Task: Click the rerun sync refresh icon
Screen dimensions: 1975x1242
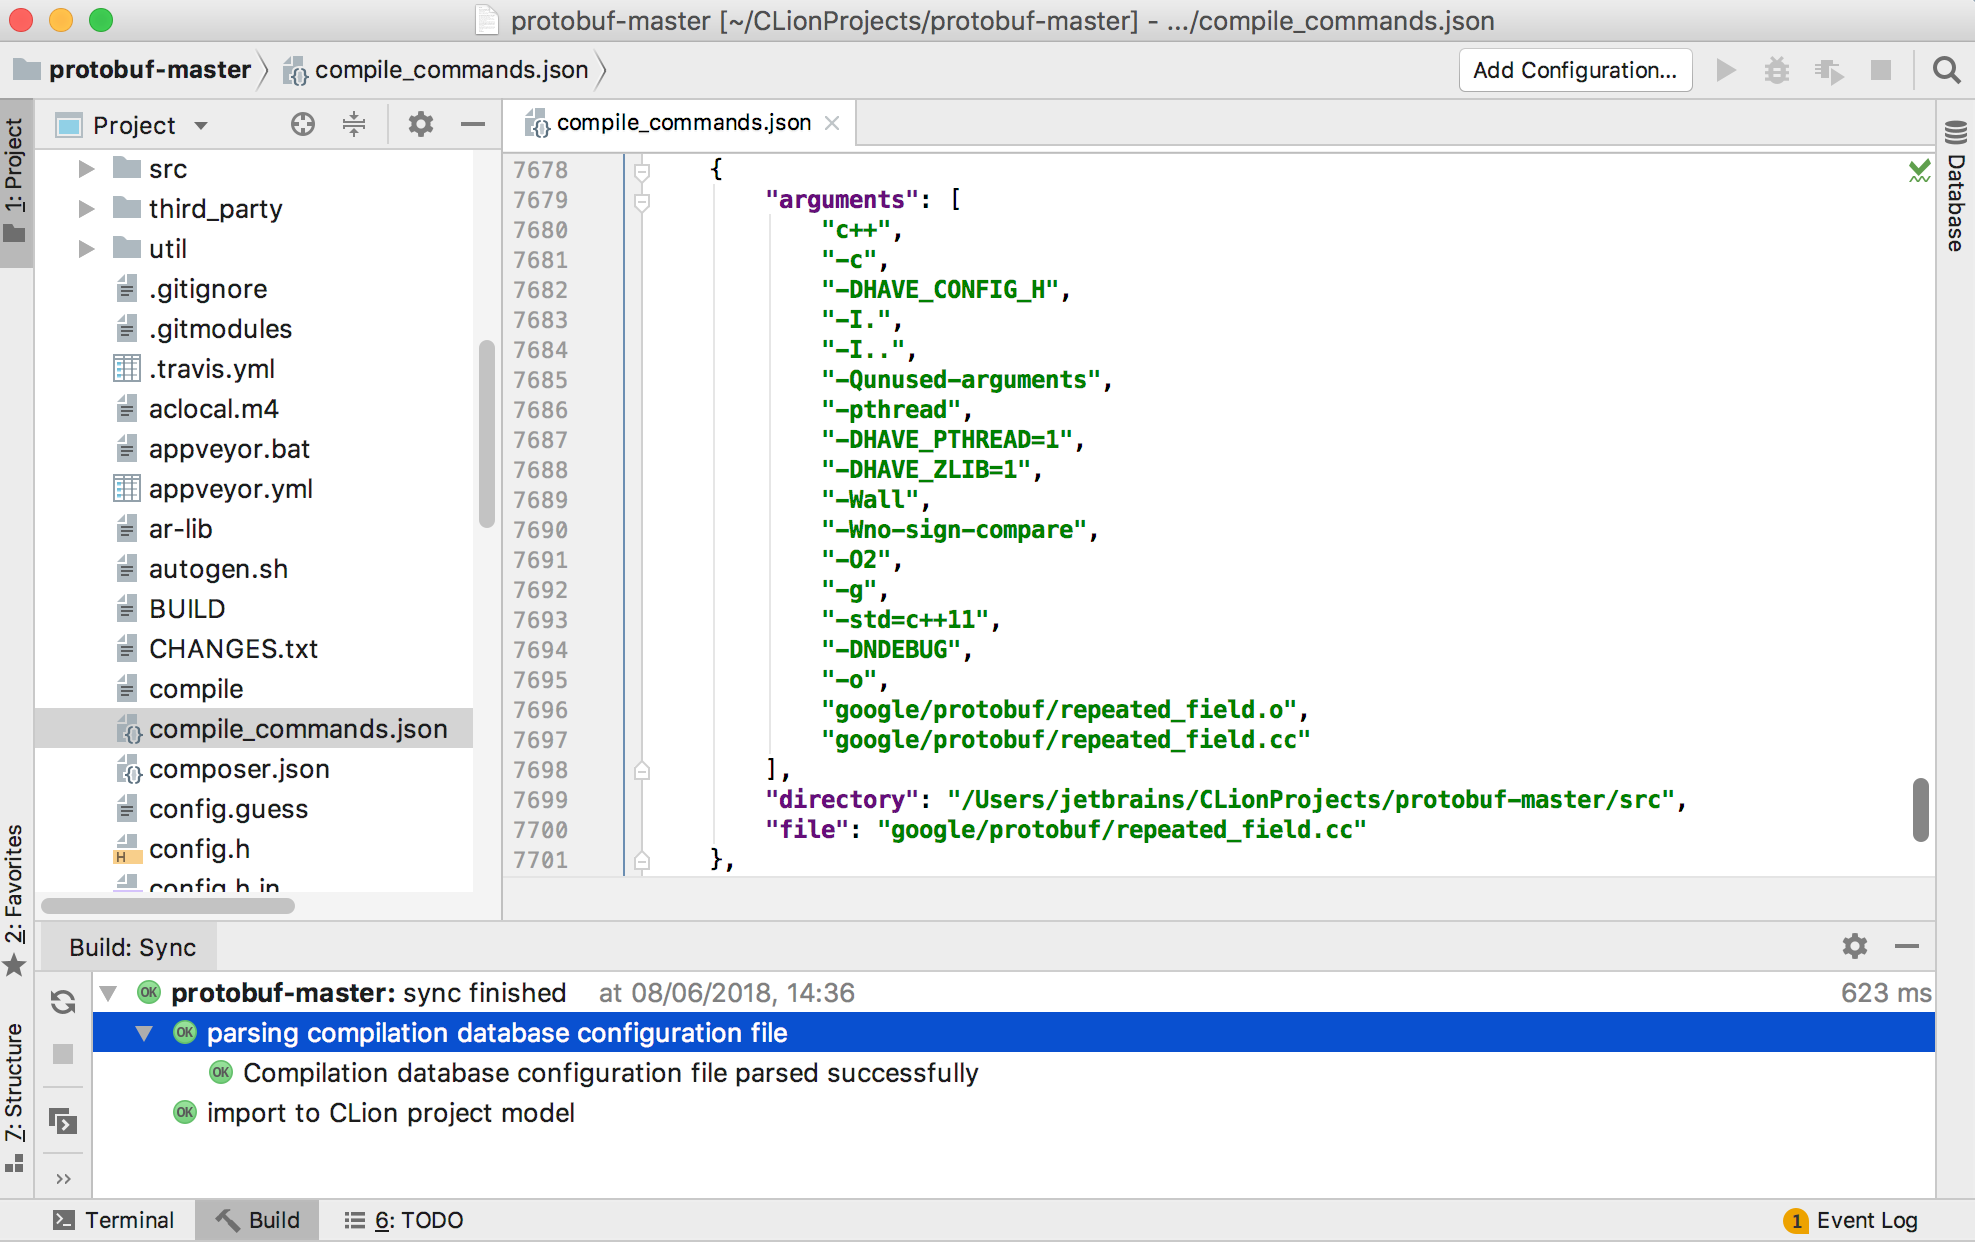Action: pos(63,1002)
